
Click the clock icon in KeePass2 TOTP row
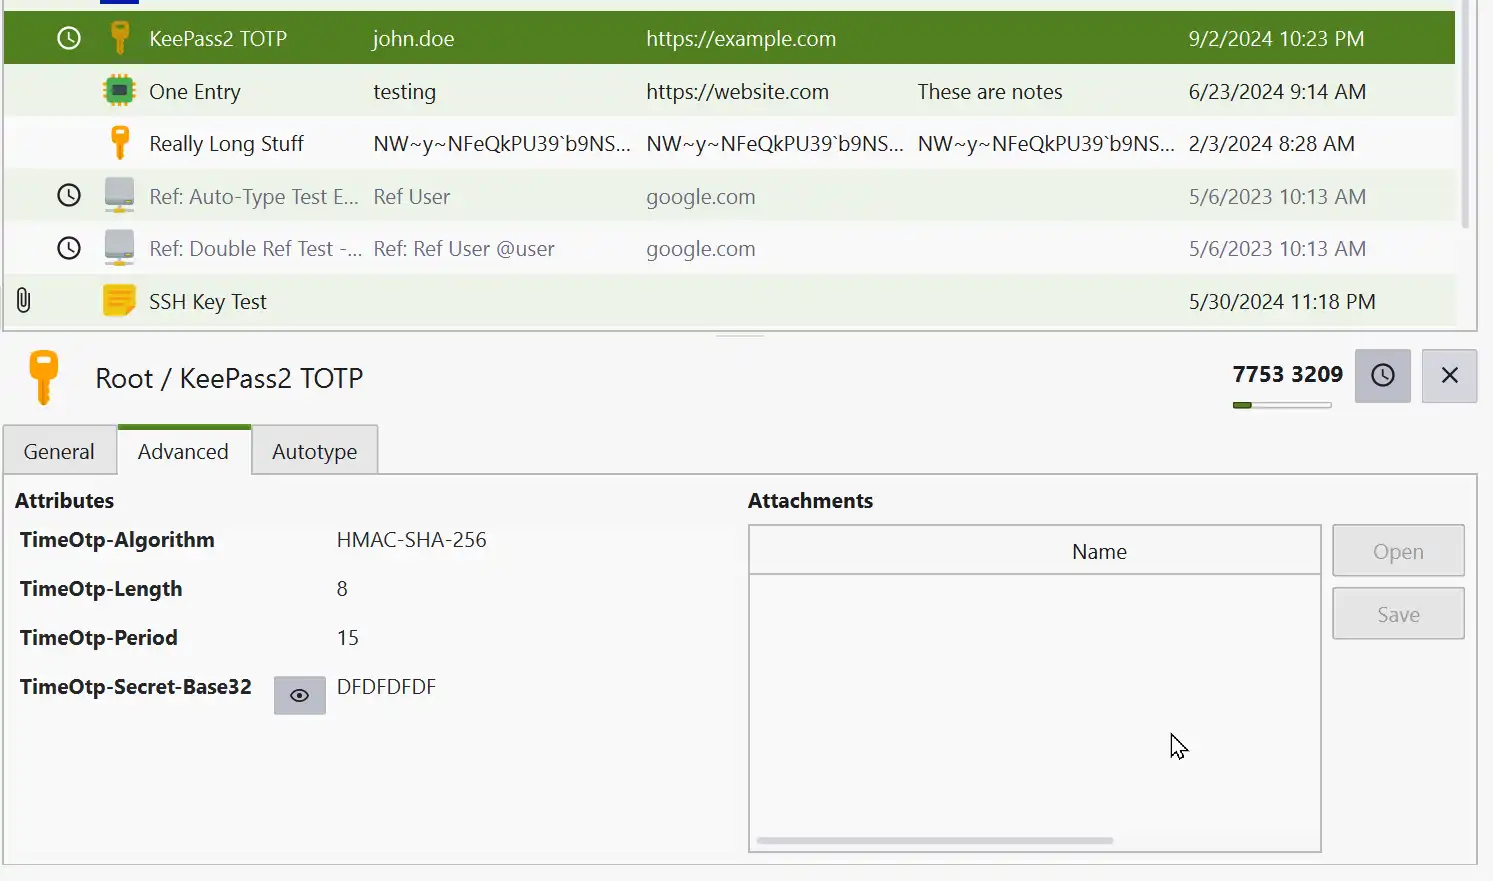tap(68, 38)
